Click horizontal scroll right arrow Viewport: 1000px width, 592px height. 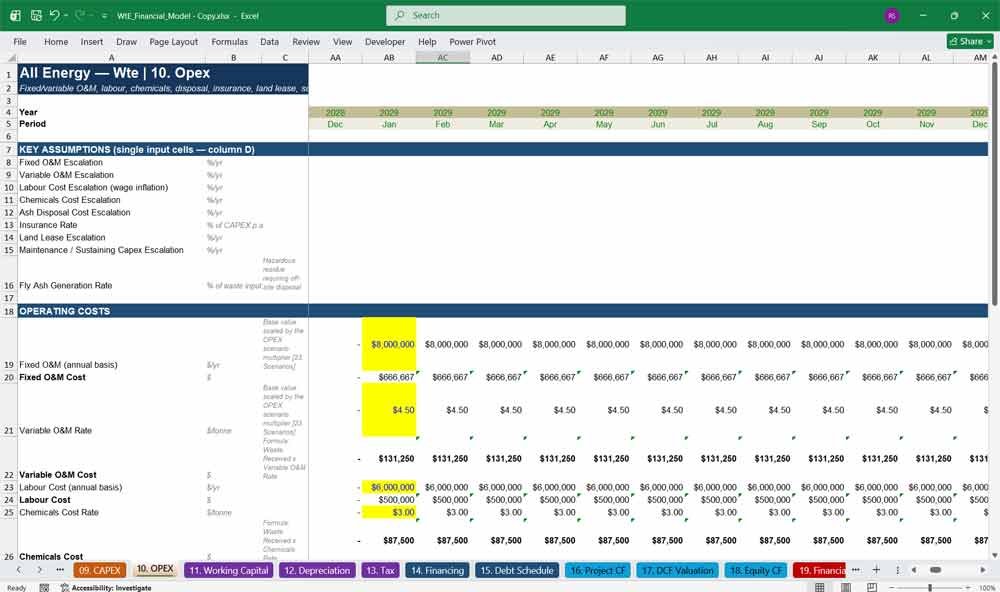983,570
